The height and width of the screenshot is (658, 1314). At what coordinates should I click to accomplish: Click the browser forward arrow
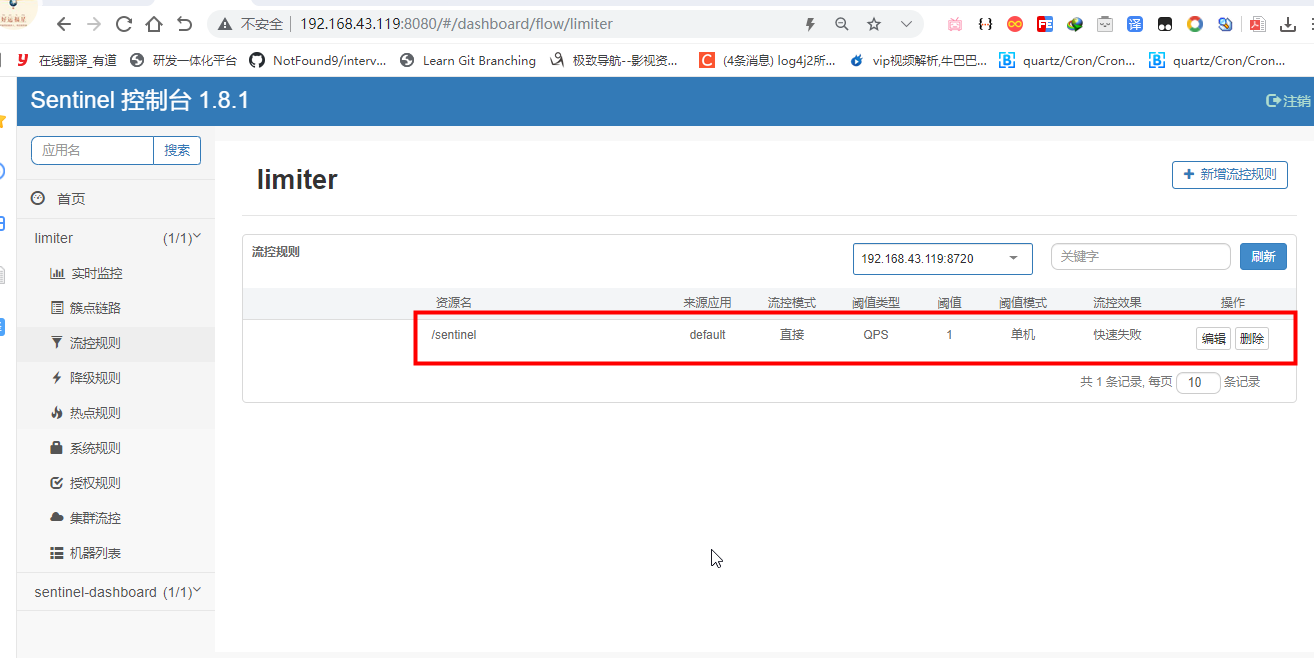coord(94,24)
